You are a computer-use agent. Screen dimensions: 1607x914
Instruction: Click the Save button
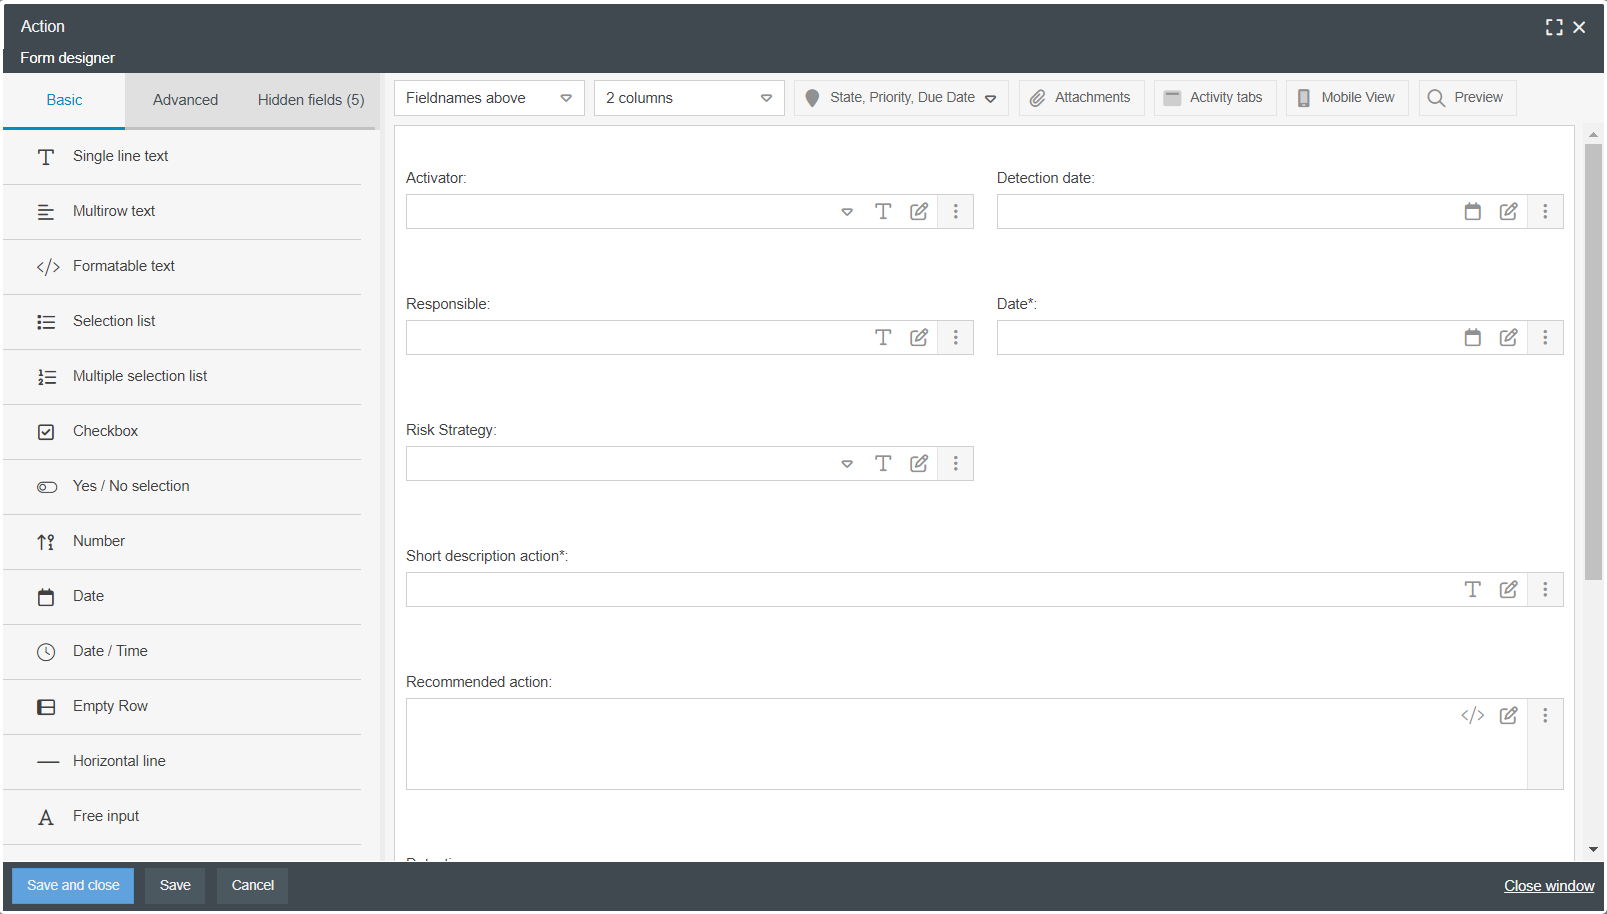pyautogui.click(x=175, y=886)
